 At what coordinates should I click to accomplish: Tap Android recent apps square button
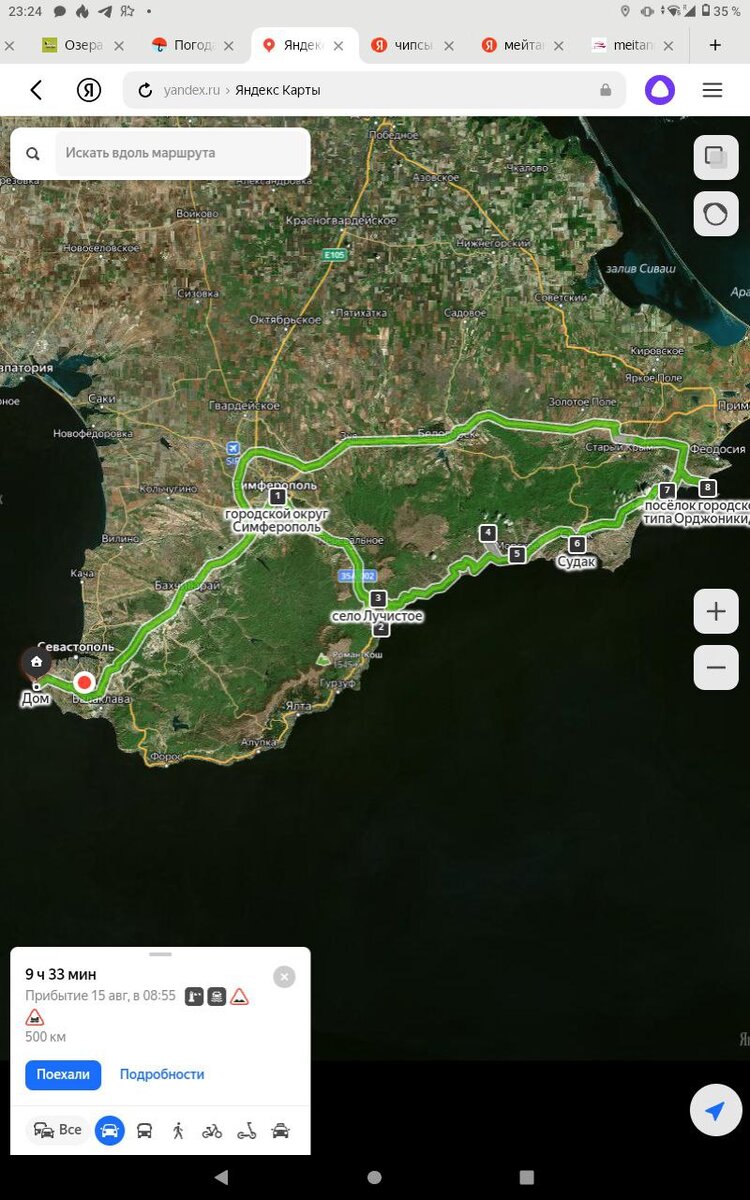tap(527, 1177)
